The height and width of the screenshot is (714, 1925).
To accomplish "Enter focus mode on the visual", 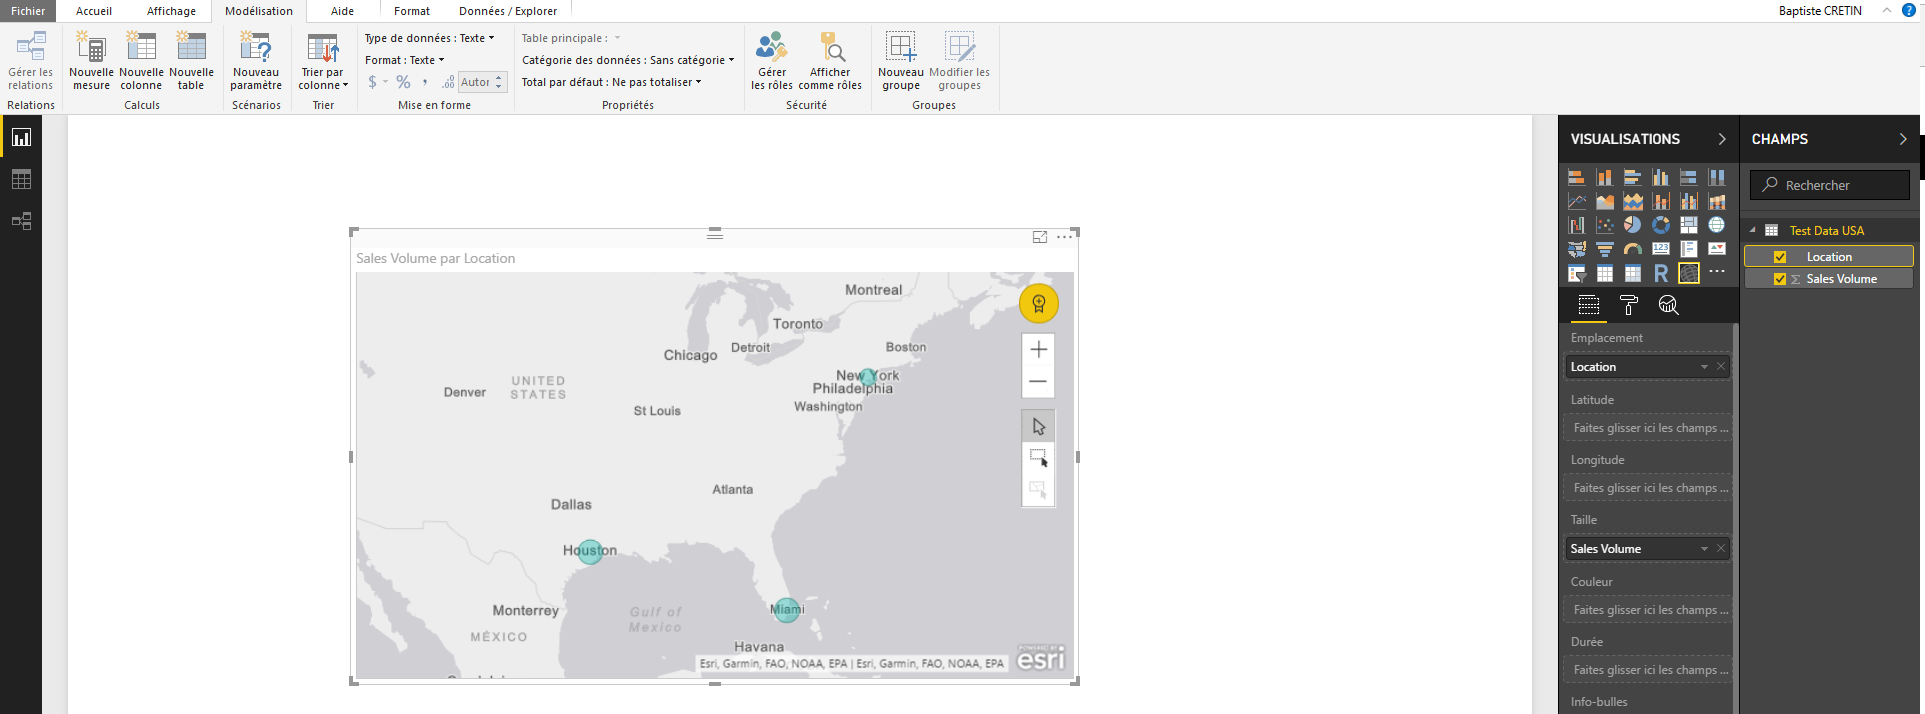I will click(x=1040, y=237).
